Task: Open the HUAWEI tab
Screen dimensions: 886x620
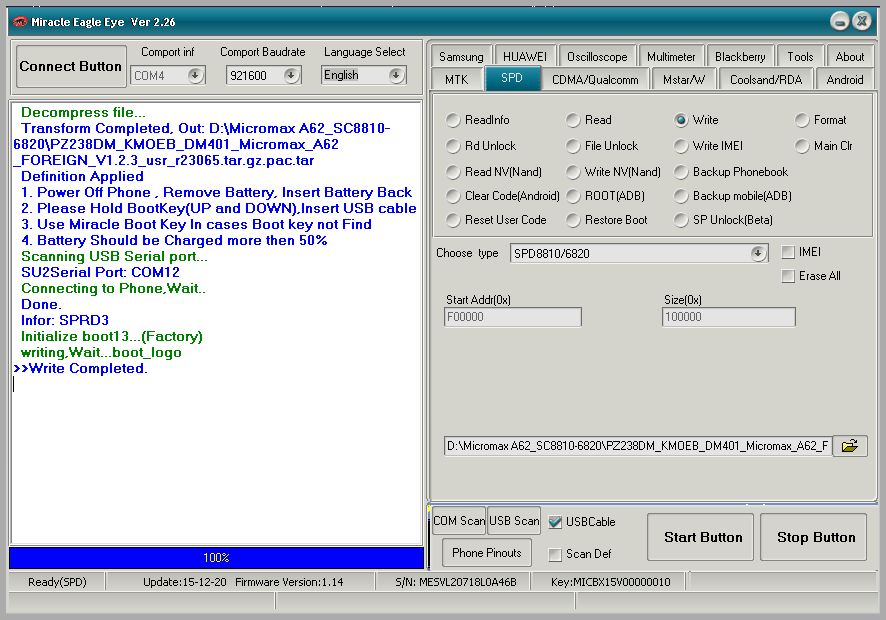Action: 525,57
